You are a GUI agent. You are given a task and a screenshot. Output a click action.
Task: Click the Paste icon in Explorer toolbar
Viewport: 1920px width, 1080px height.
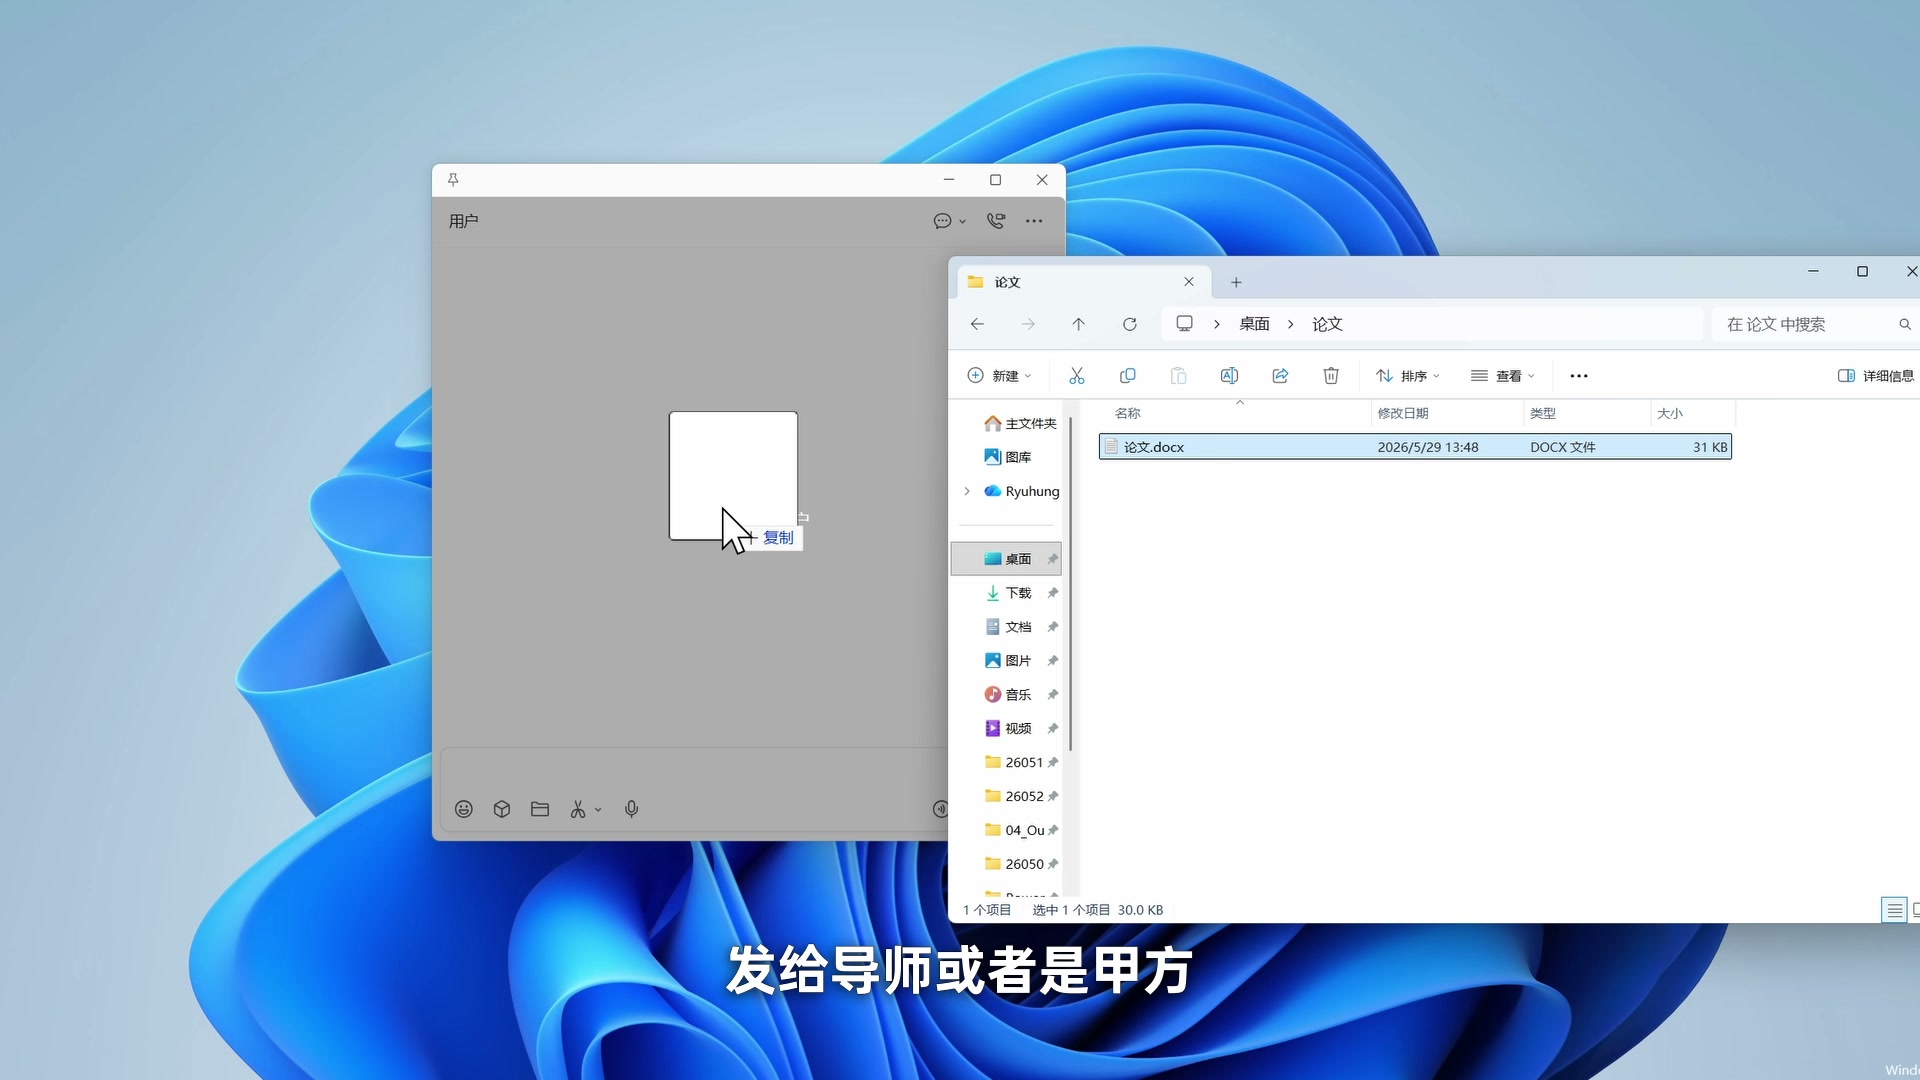click(x=1179, y=376)
